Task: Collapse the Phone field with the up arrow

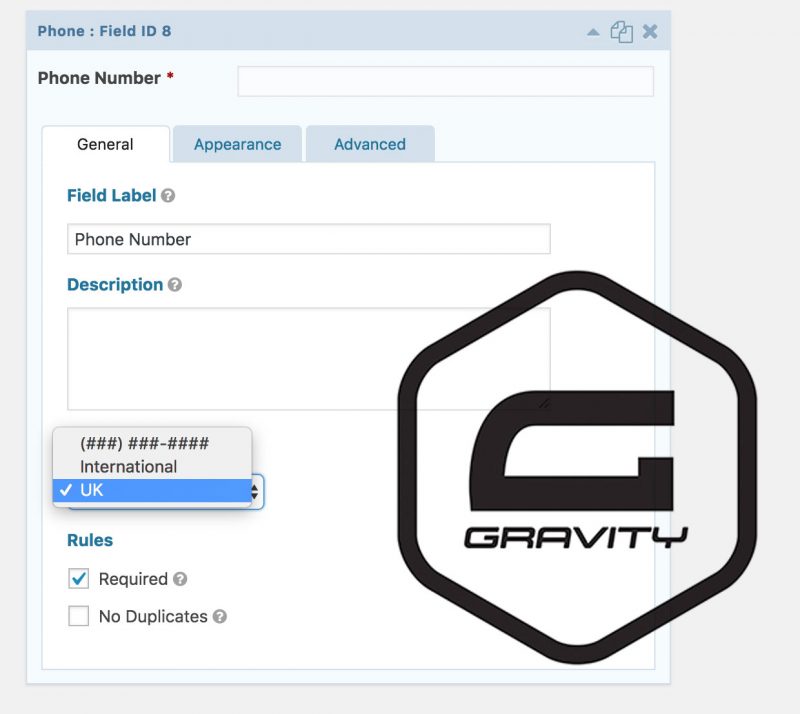Action: tap(593, 32)
